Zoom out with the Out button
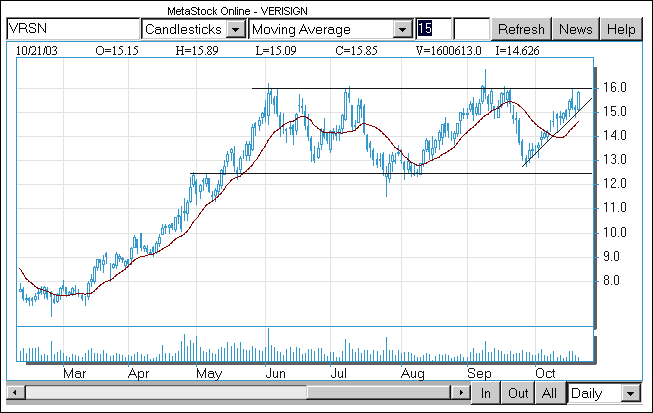Screen dimensions: 653x413 [x=518, y=393]
